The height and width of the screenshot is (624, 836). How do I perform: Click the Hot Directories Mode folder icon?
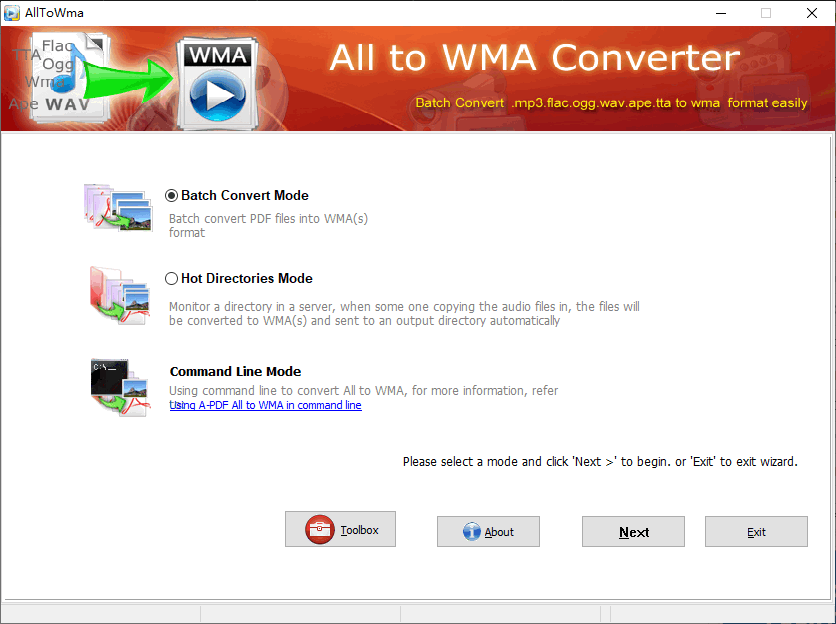click(x=120, y=295)
